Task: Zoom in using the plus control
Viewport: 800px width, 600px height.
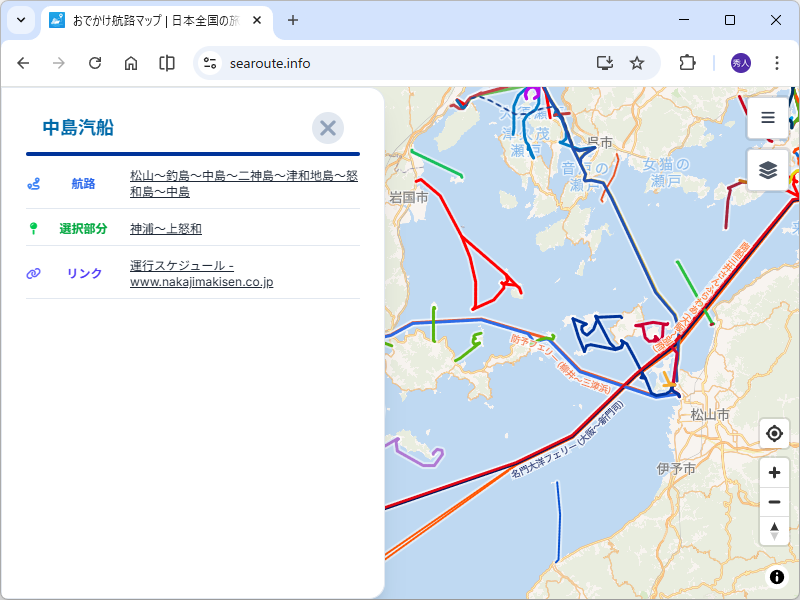Action: click(774, 471)
